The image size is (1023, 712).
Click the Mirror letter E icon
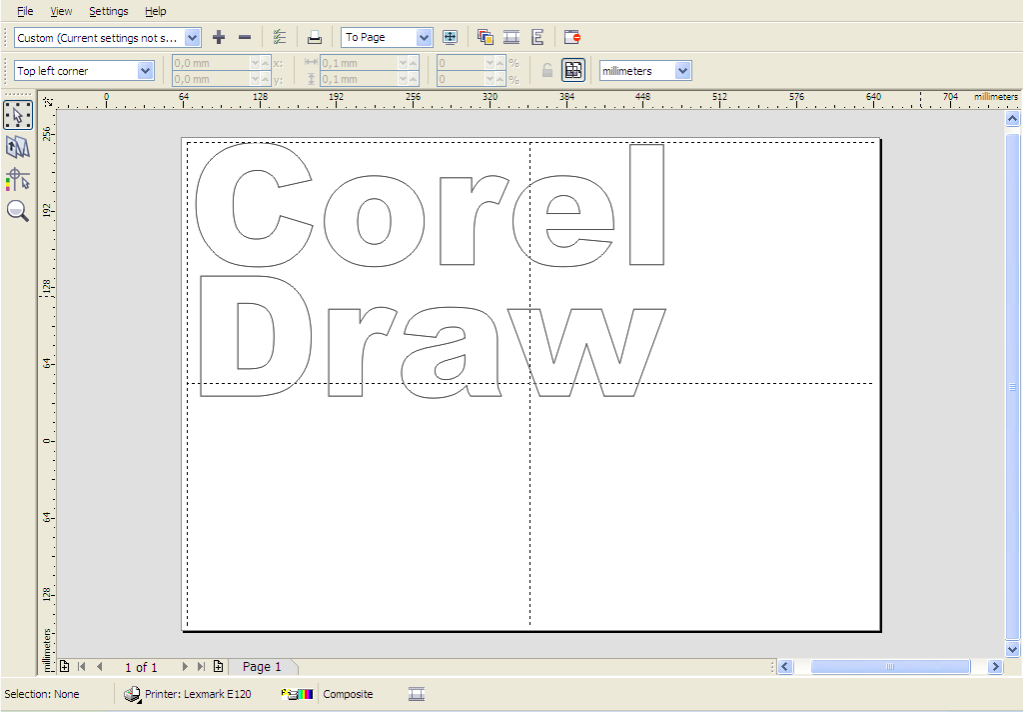pyautogui.click(x=538, y=37)
